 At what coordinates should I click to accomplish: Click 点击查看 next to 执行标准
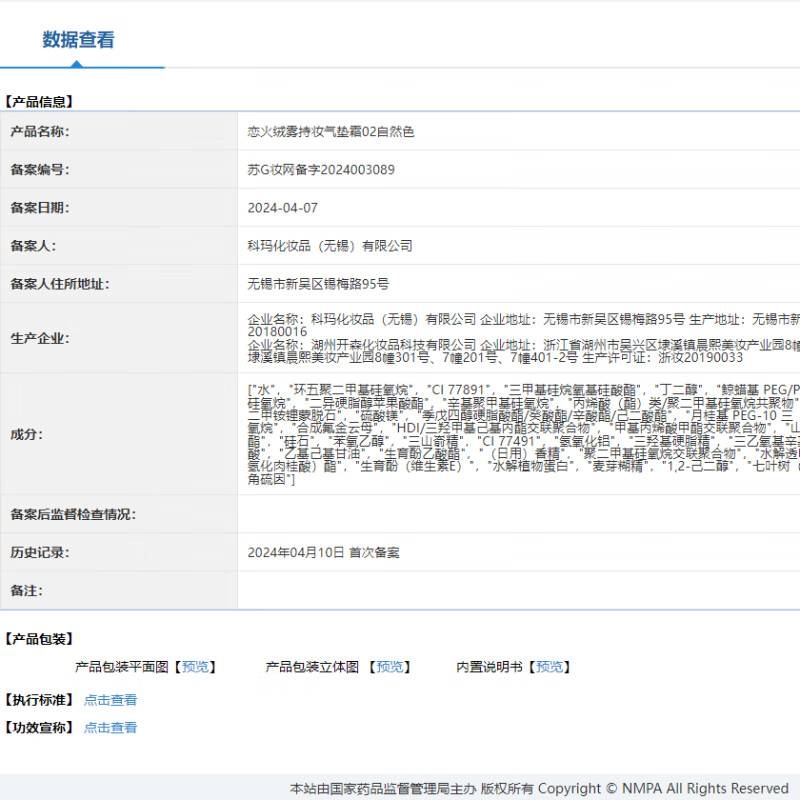point(110,700)
